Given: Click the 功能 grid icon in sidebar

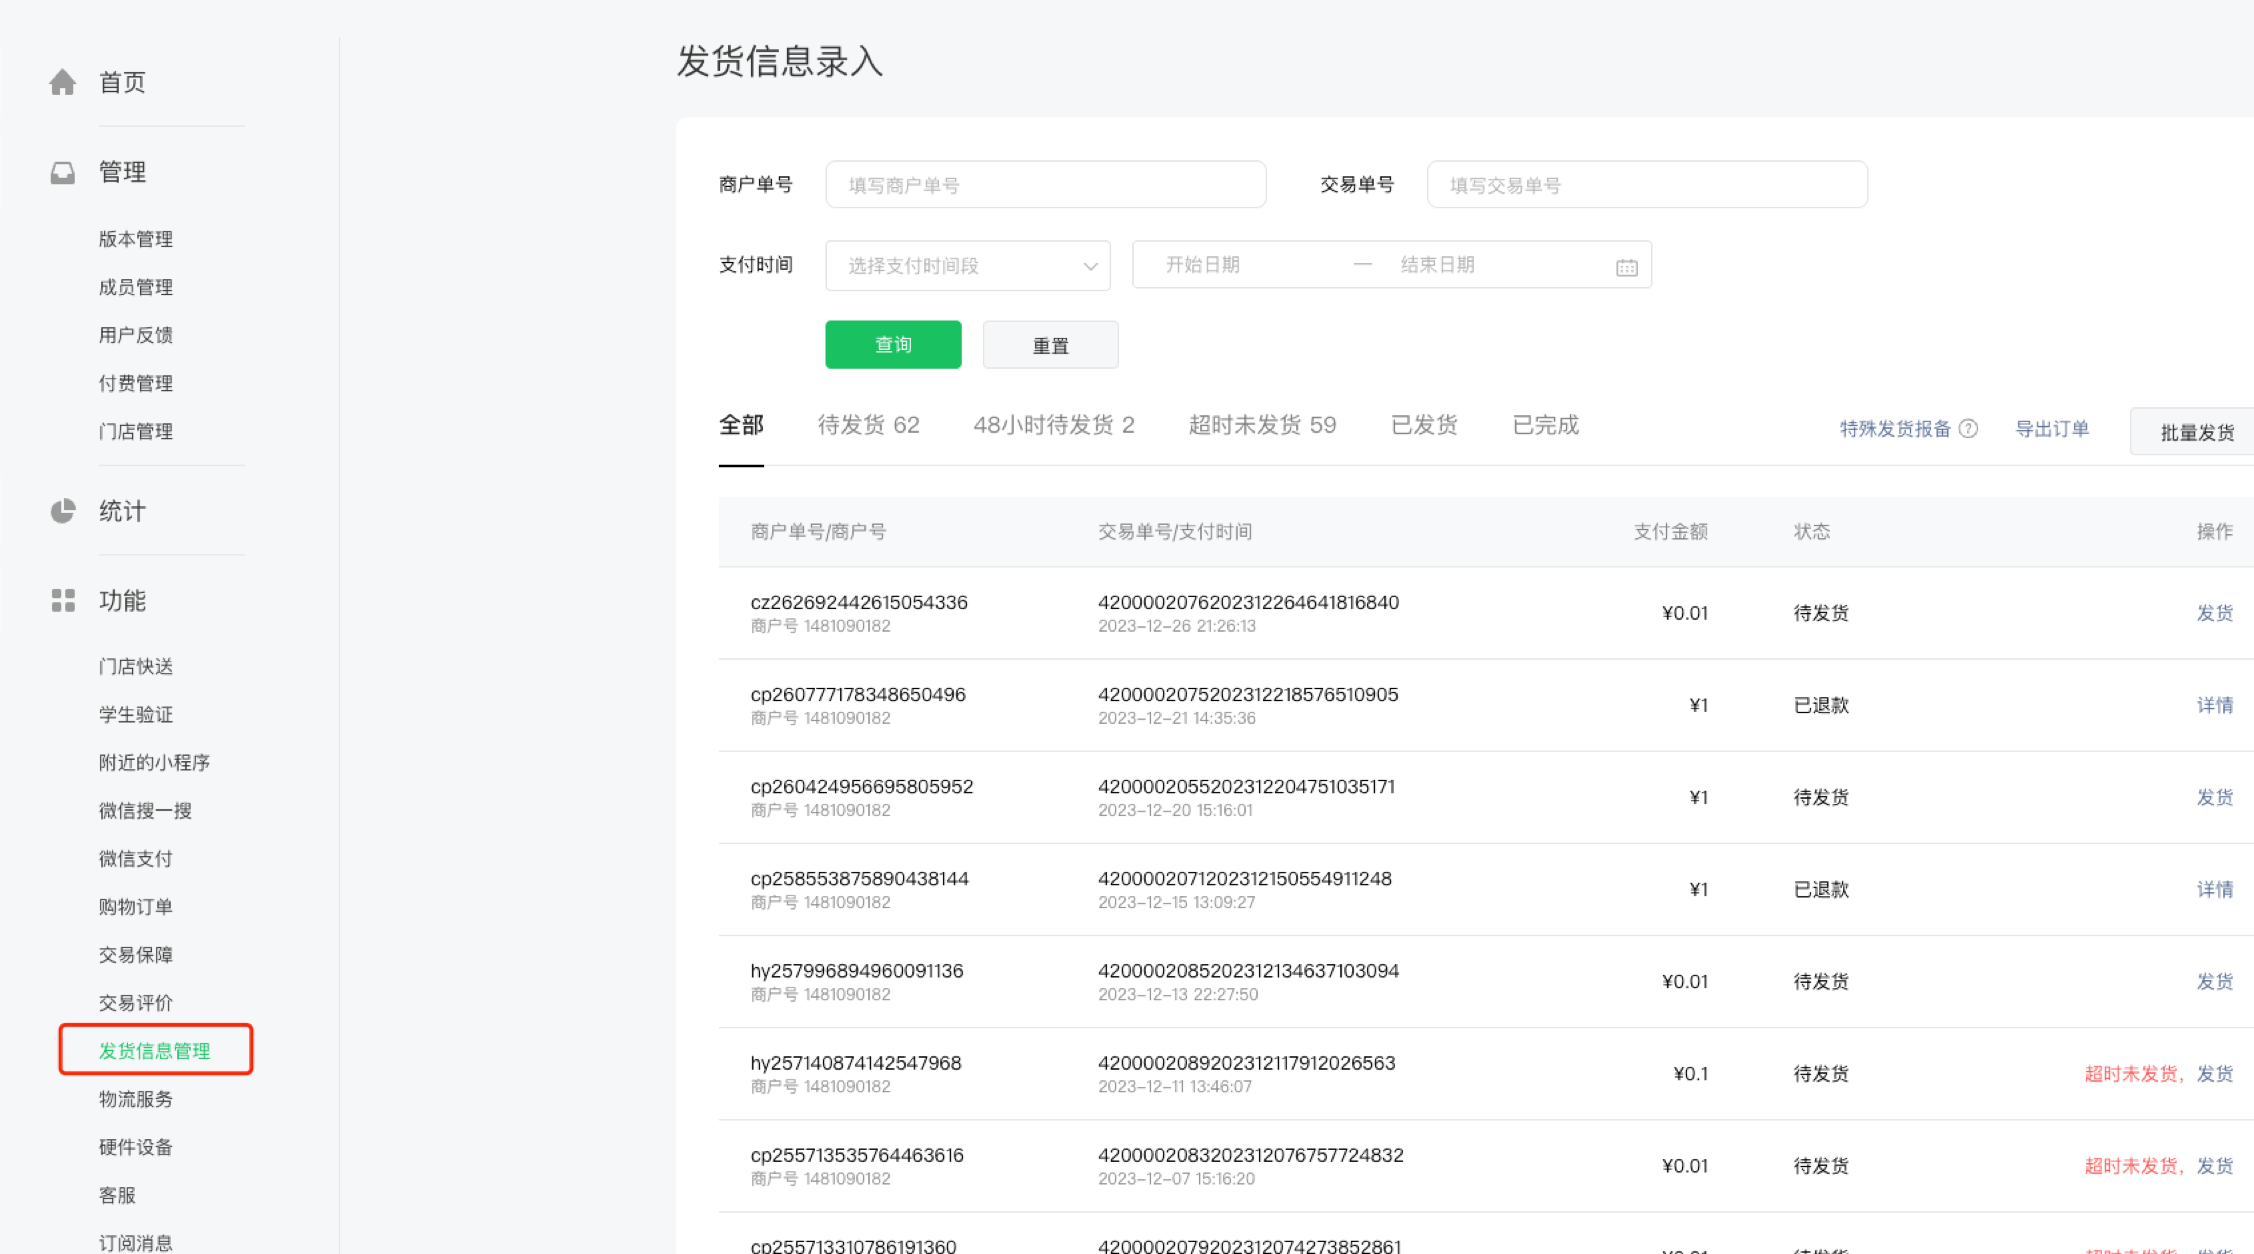Looking at the screenshot, I should [x=62, y=601].
